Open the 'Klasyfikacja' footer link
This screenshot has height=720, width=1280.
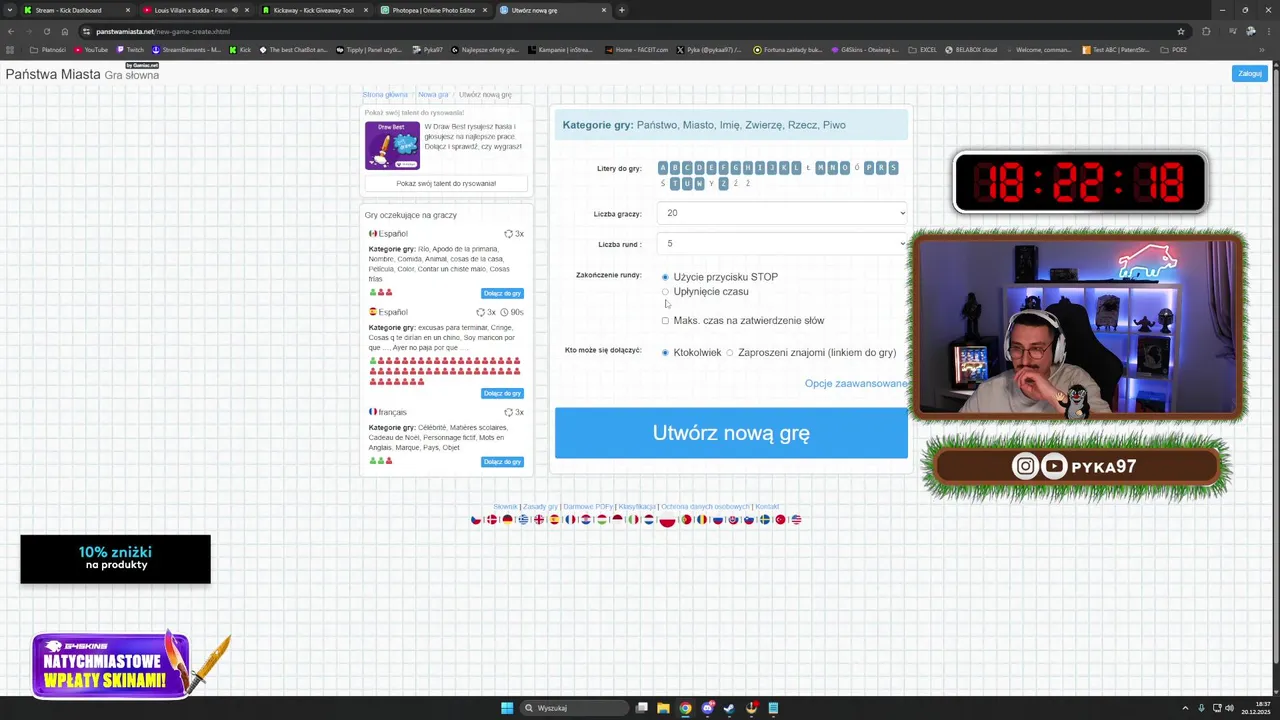[x=637, y=507]
